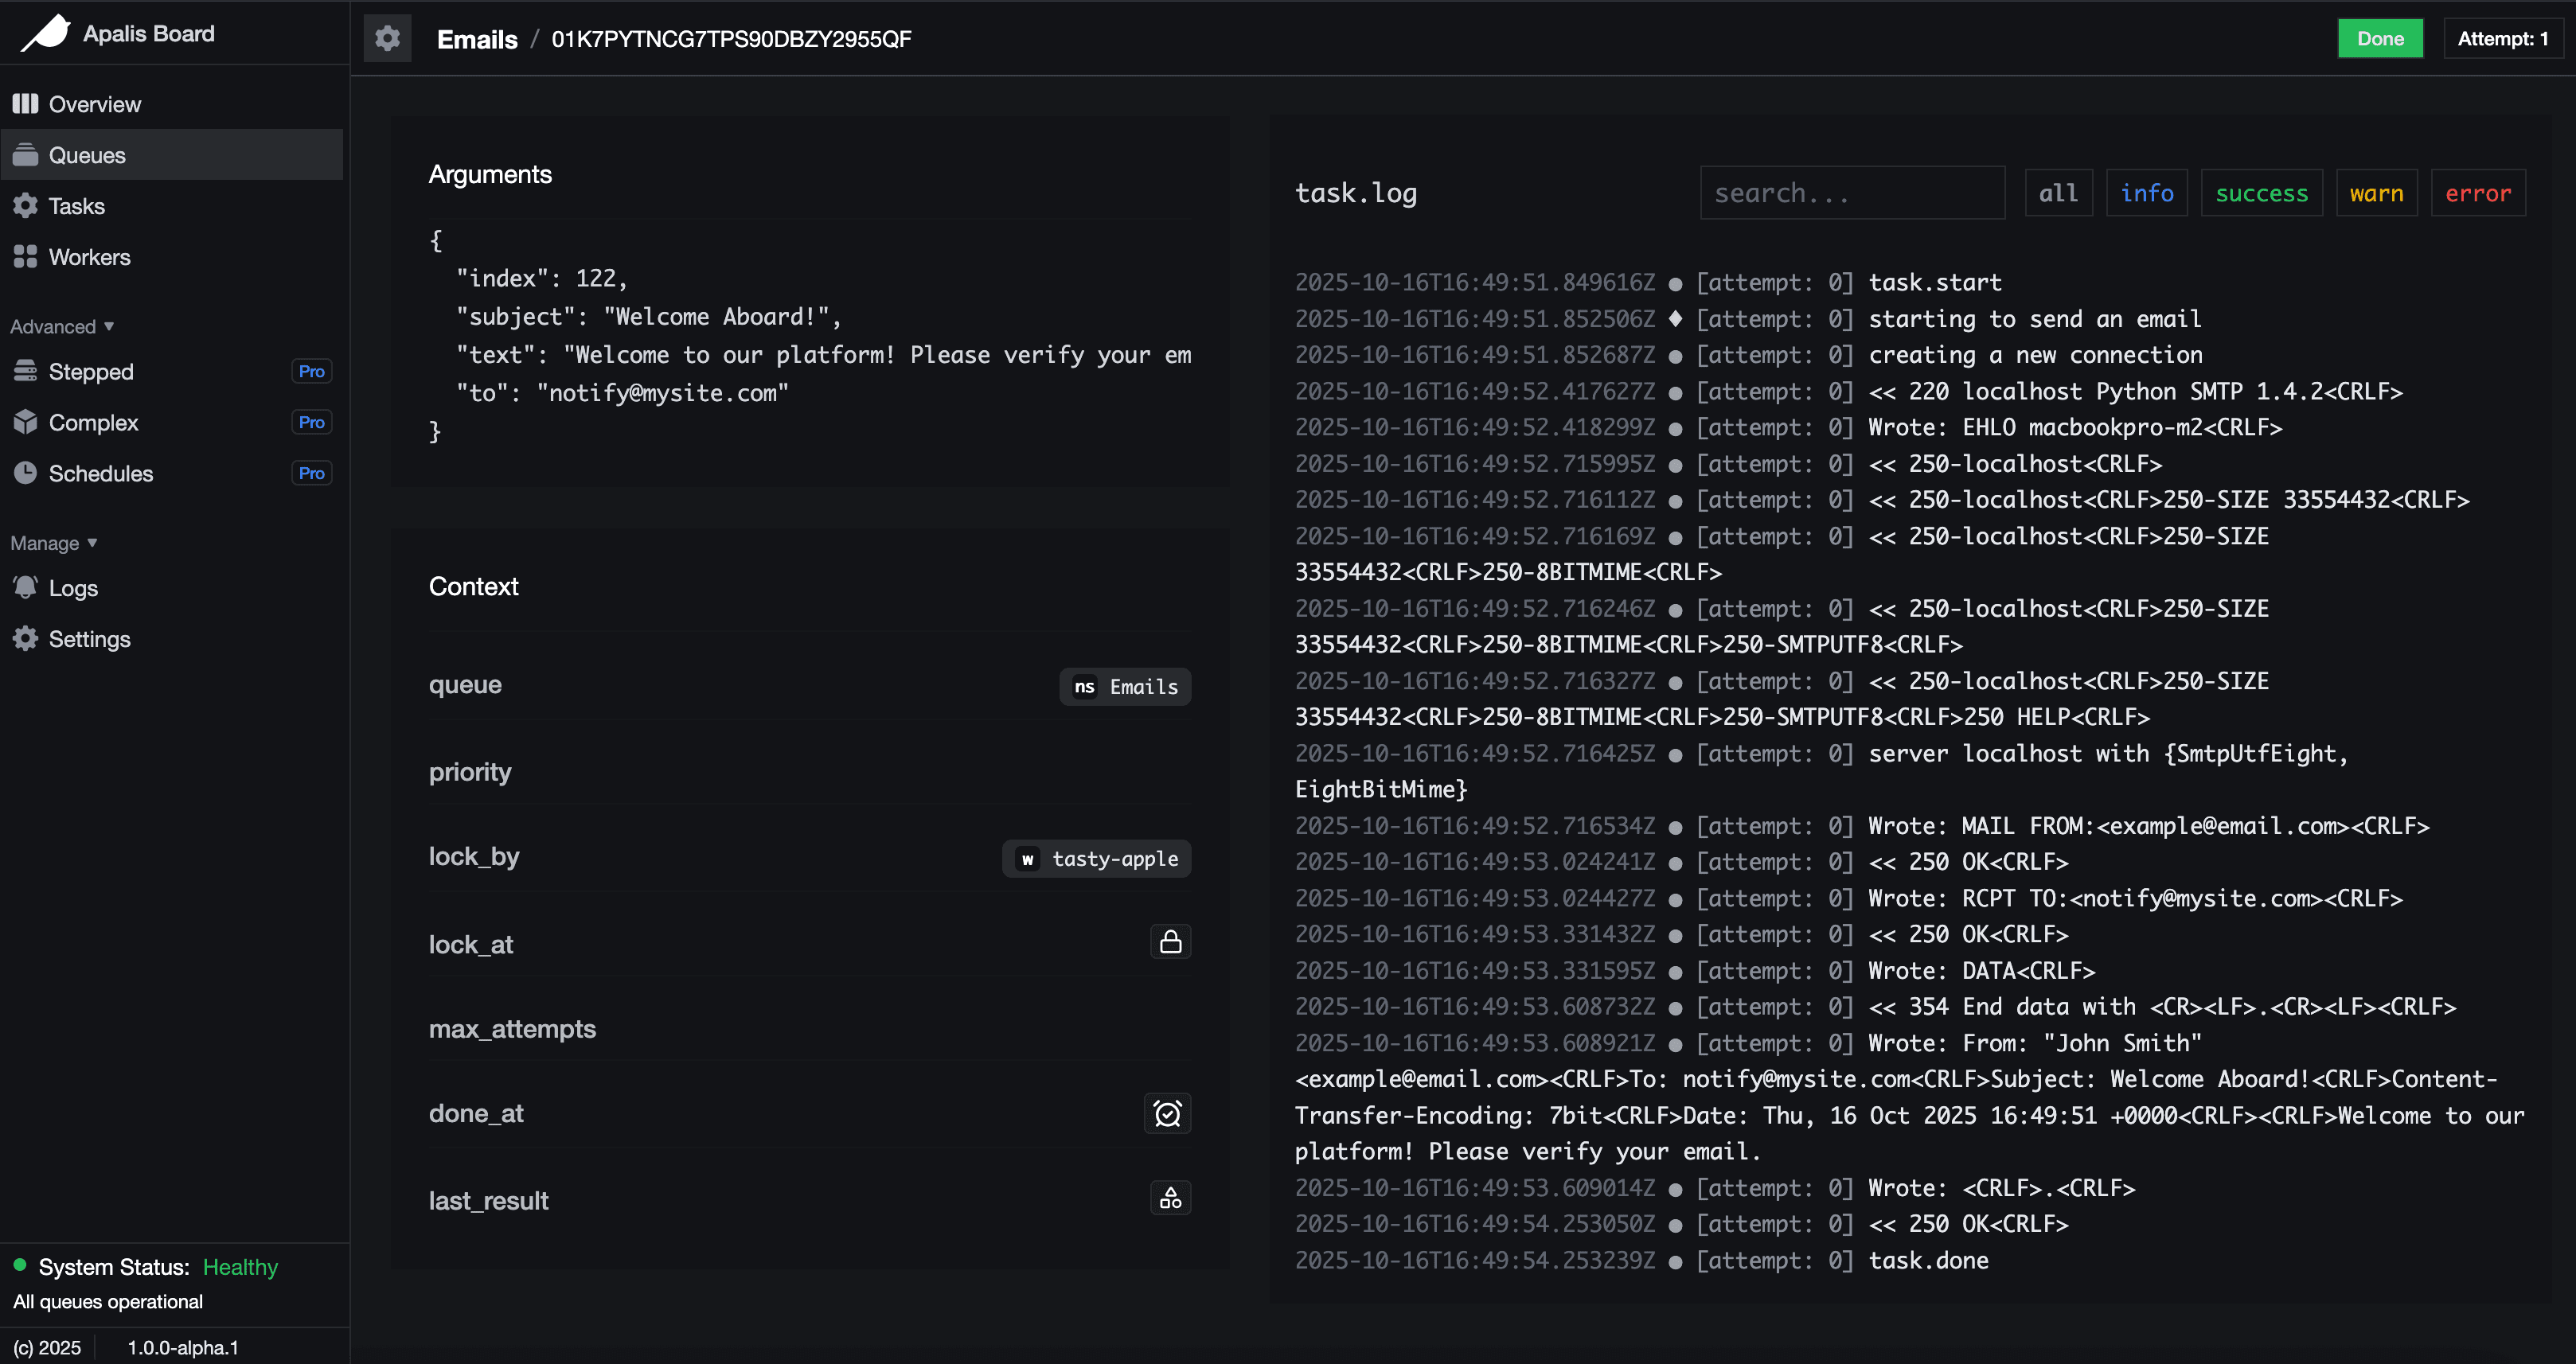Click the Settings gear icon in sidebar
This screenshot has width=2576, height=1364.
25,639
